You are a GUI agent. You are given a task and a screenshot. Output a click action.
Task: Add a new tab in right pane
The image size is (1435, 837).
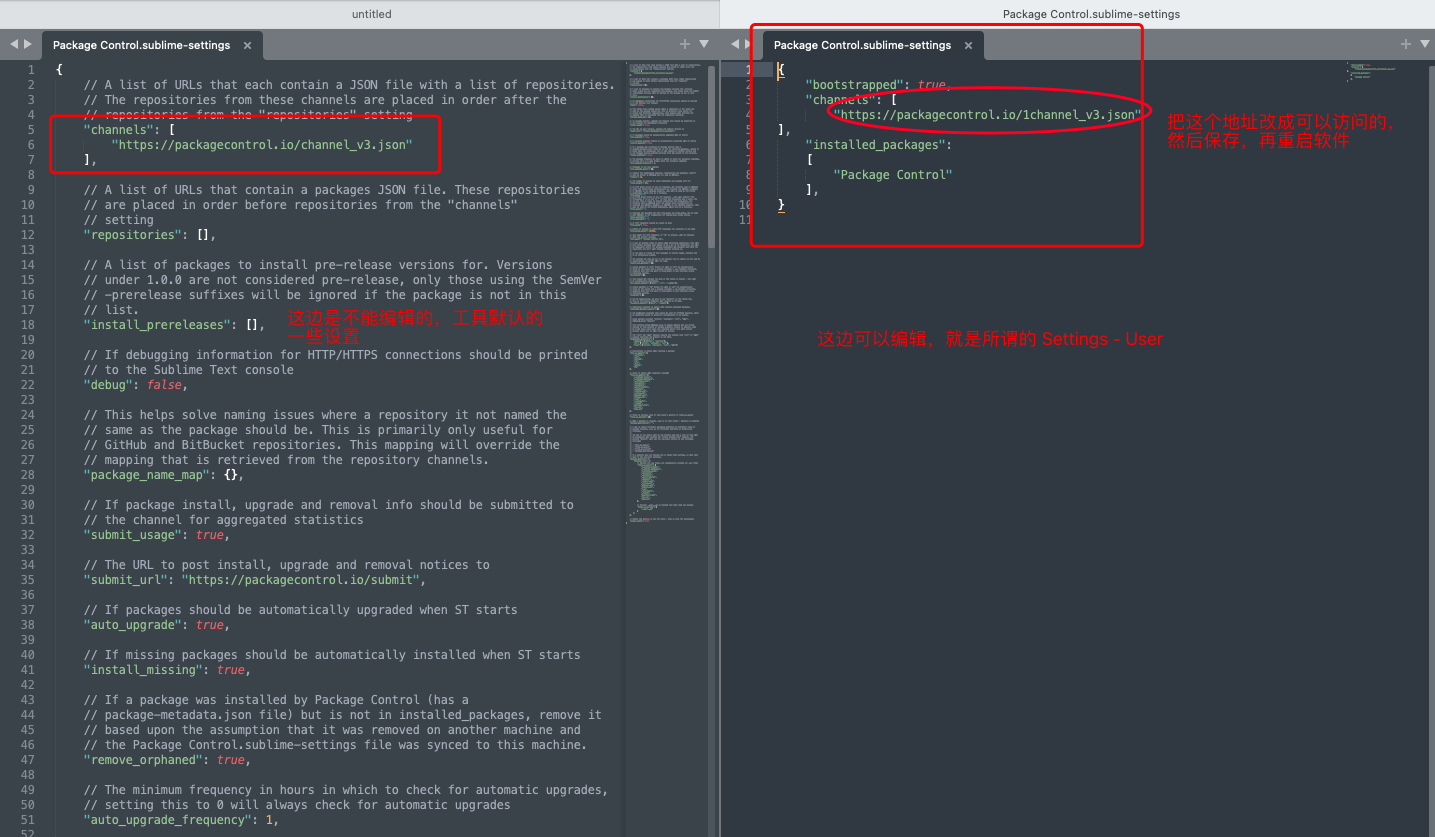pos(1406,44)
